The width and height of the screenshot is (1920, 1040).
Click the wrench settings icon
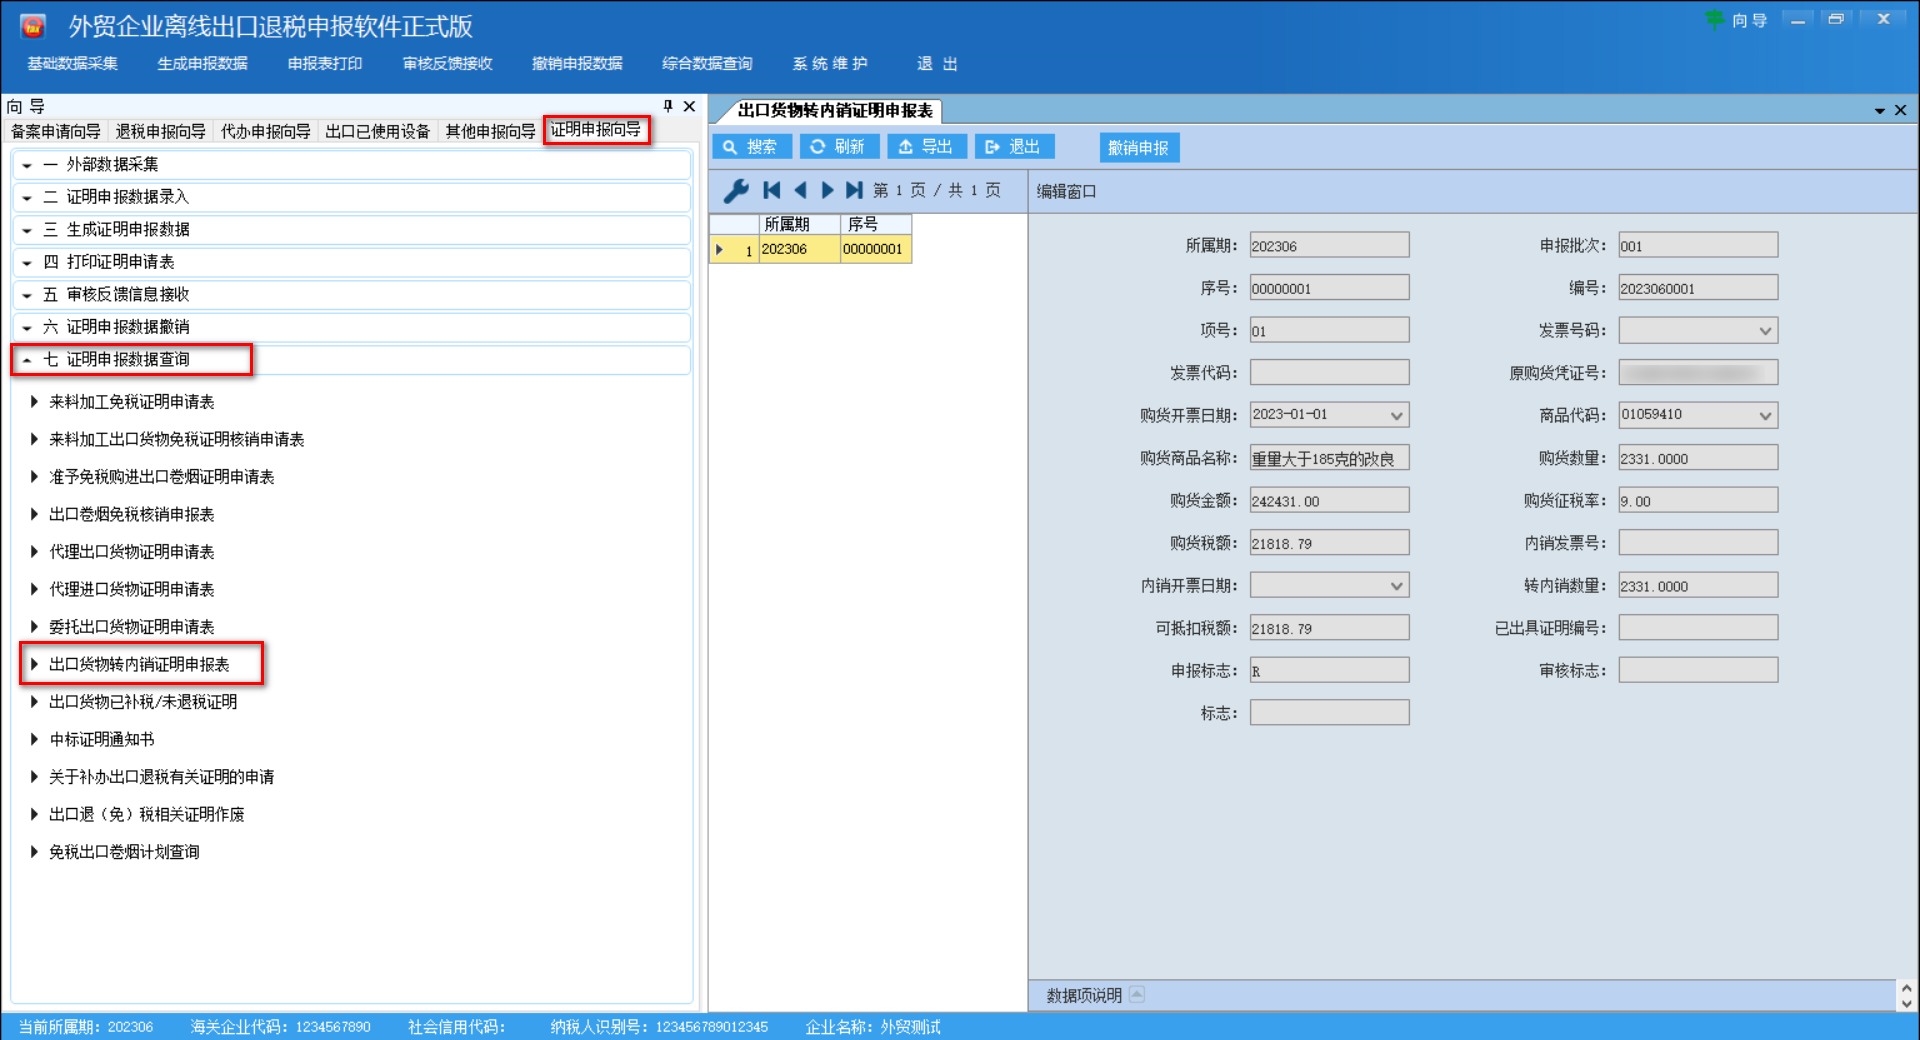[x=736, y=190]
